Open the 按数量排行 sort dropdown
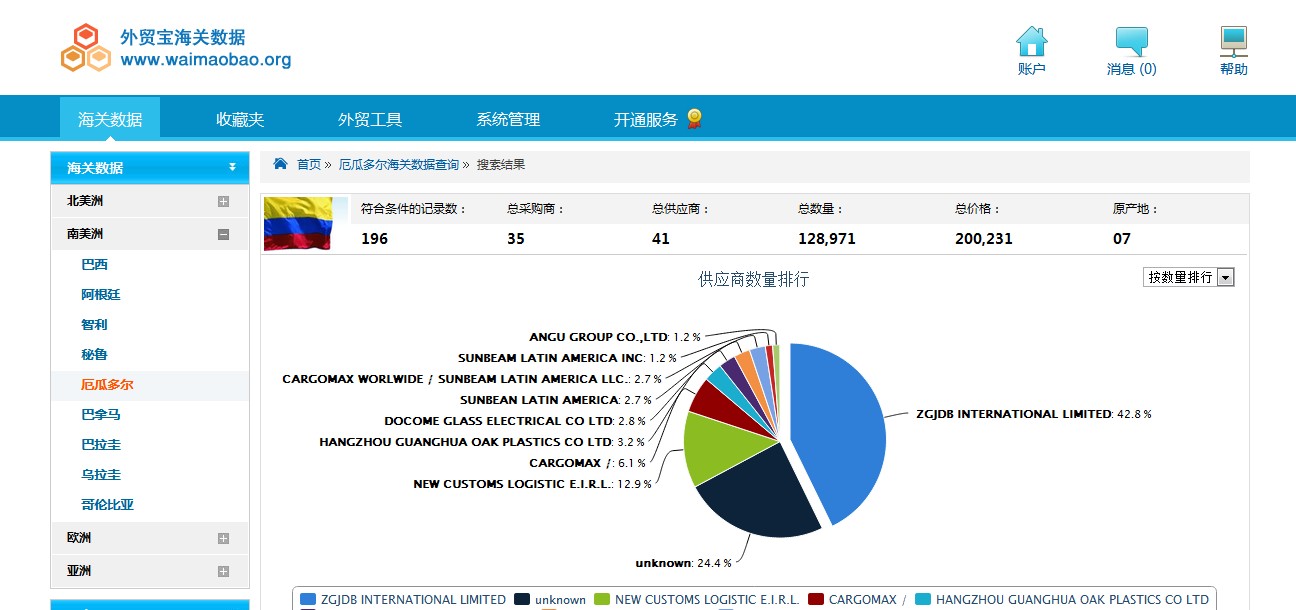 point(1189,277)
